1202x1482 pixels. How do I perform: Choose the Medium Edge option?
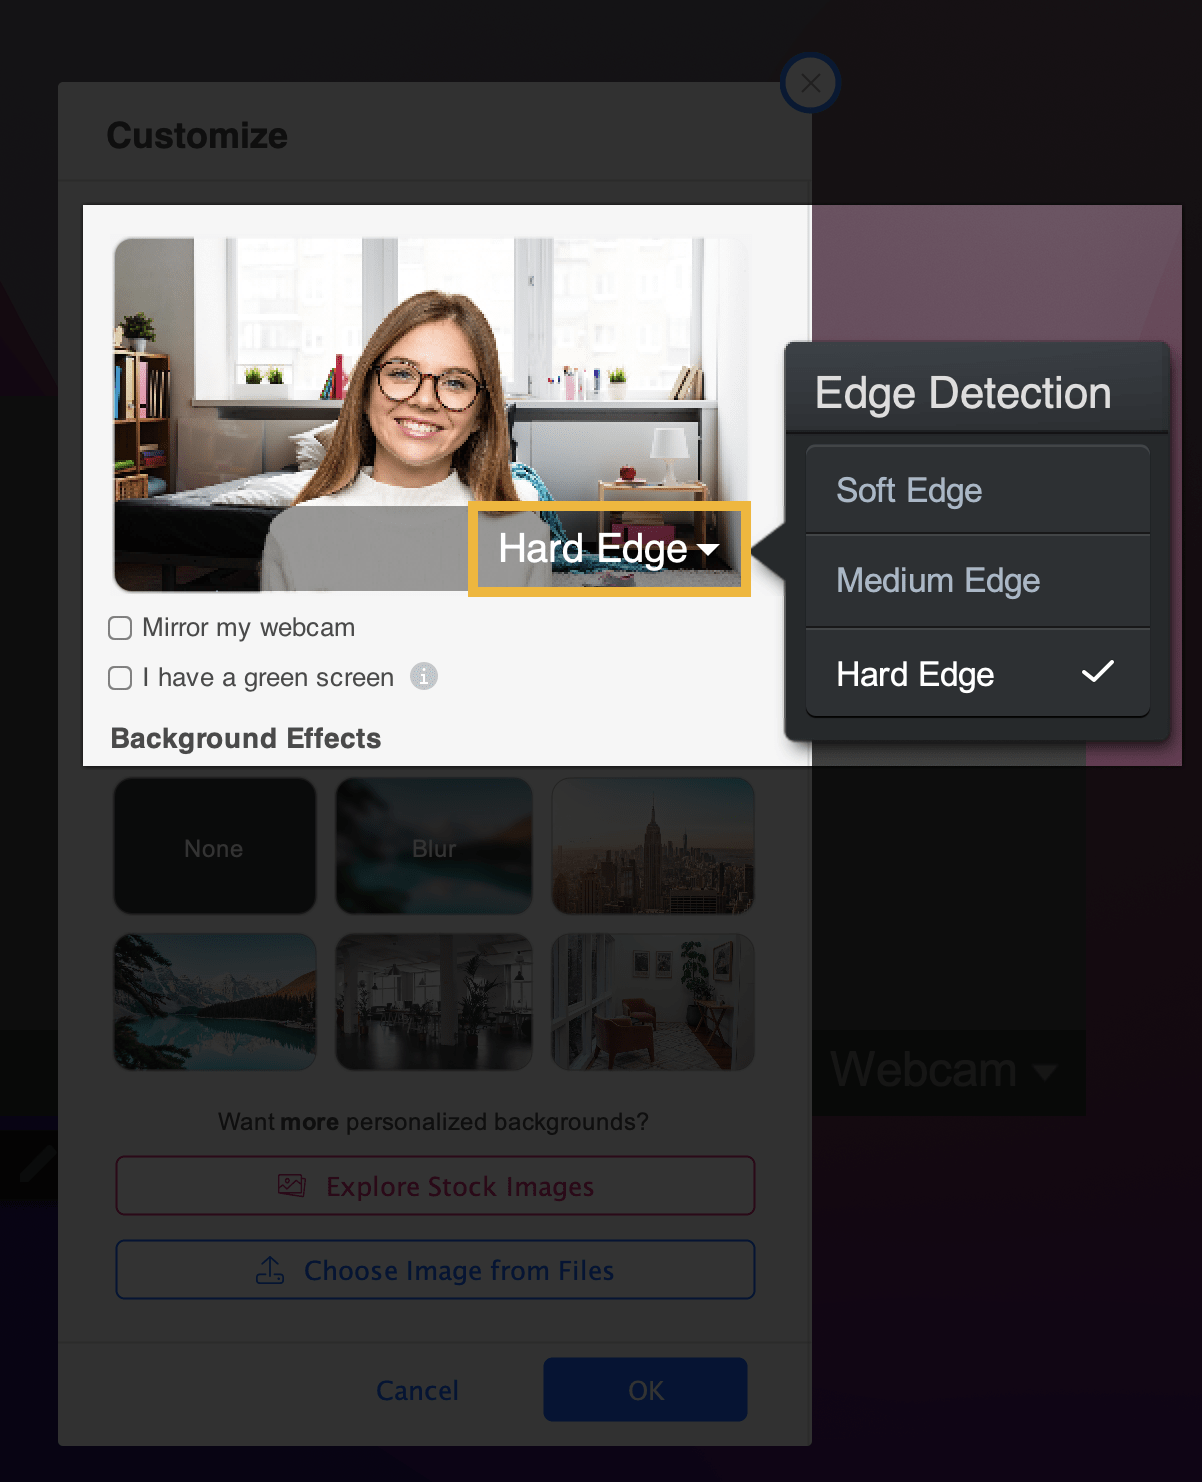pos(977,580)
